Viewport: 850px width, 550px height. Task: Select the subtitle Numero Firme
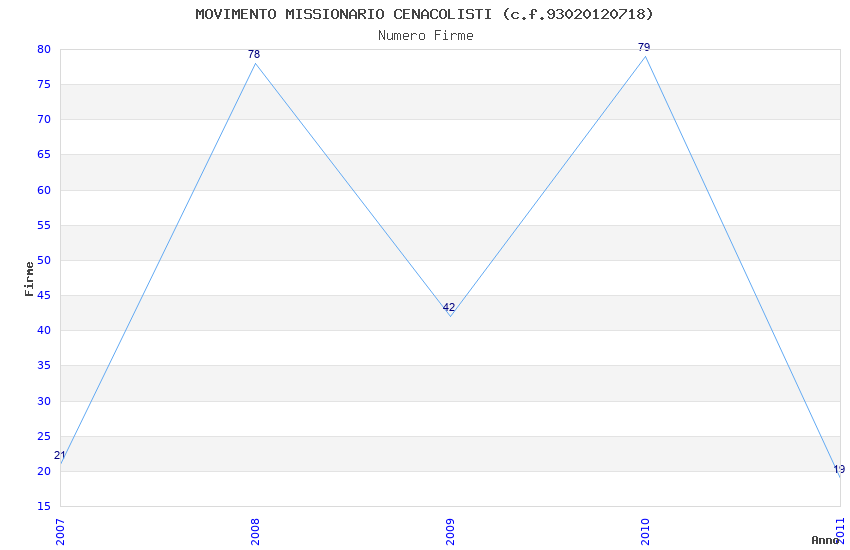[426, 36]
